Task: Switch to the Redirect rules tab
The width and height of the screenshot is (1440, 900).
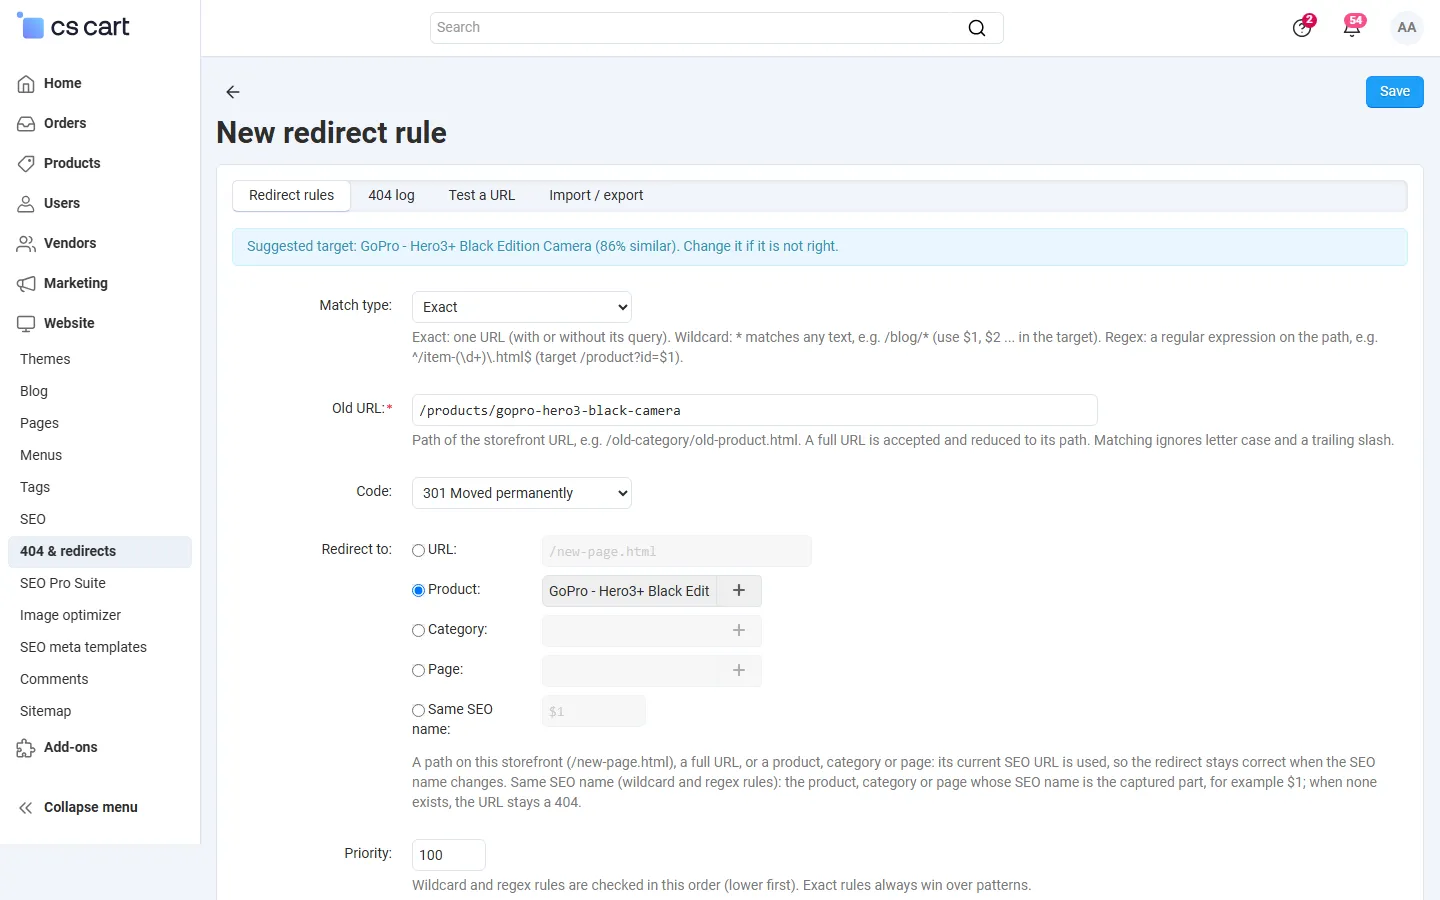Action: 292,196
